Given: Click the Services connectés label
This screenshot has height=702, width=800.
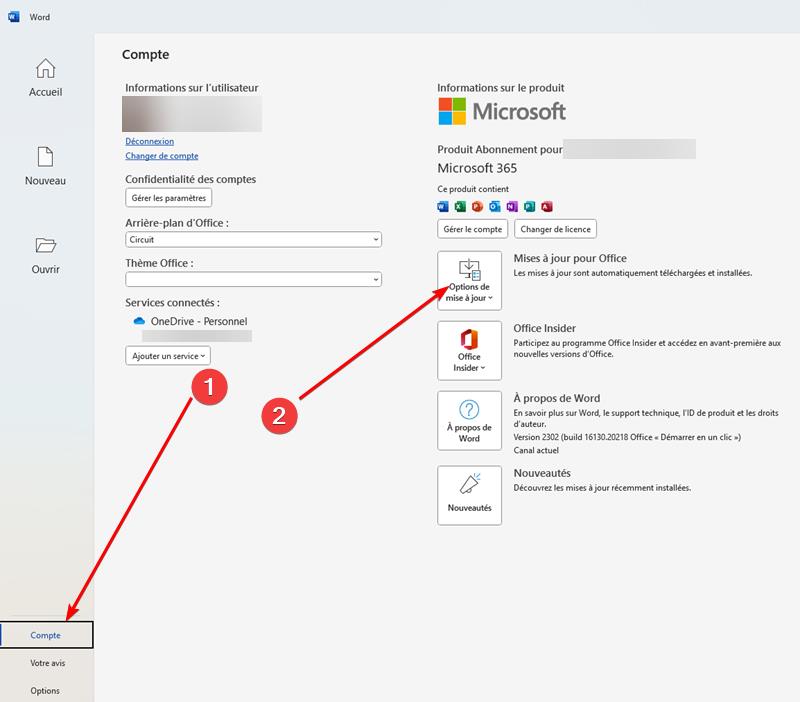Looking at the screenshot, I should (x=172, y=303).
